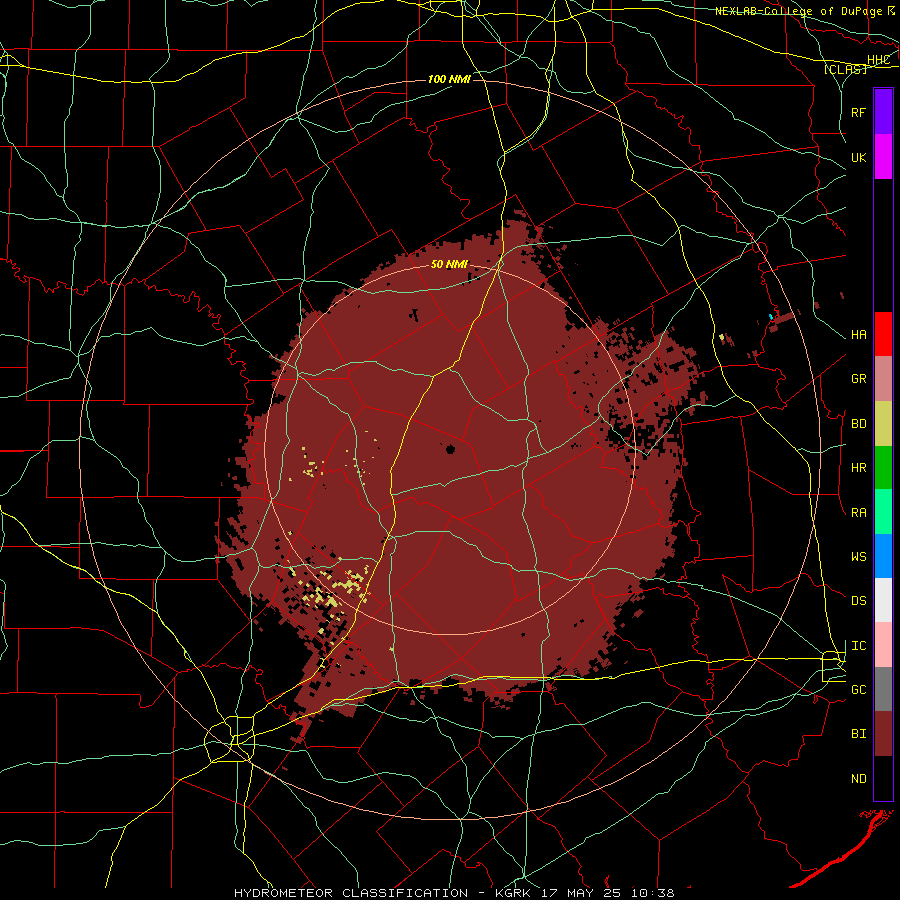
Task: Click the RA light green legend swatch
Action: (883, 511)
